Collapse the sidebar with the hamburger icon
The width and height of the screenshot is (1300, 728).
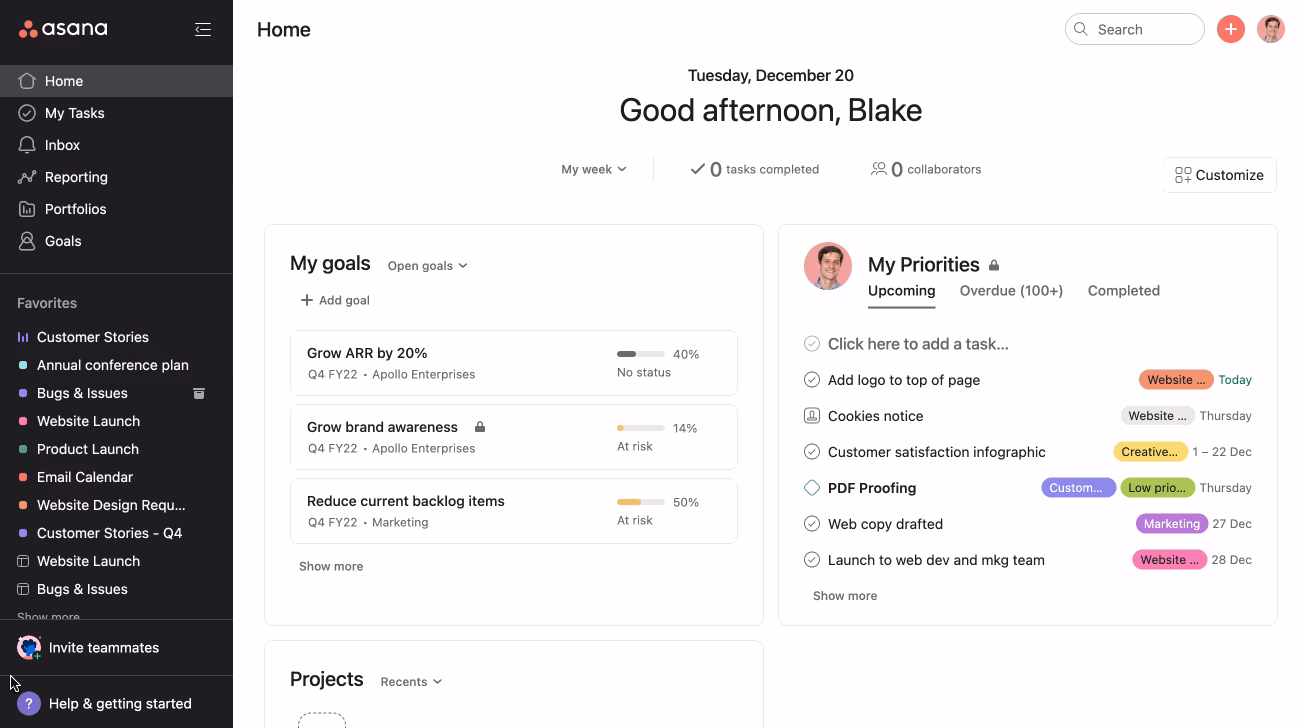point(203,29)
